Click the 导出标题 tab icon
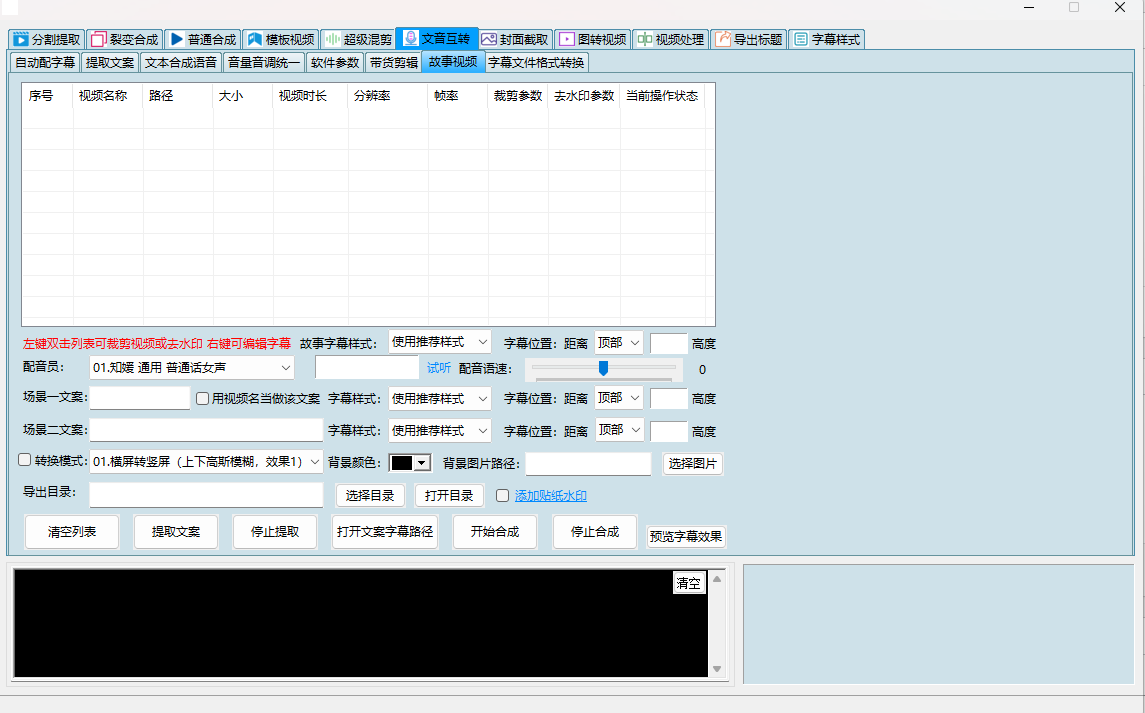The image size is (1145, 713). (x=722, y=40)
